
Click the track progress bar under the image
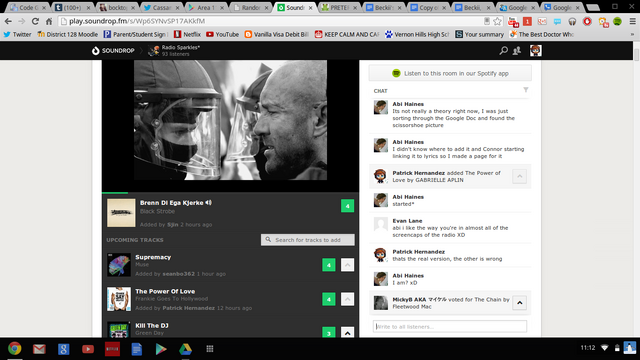230,192
